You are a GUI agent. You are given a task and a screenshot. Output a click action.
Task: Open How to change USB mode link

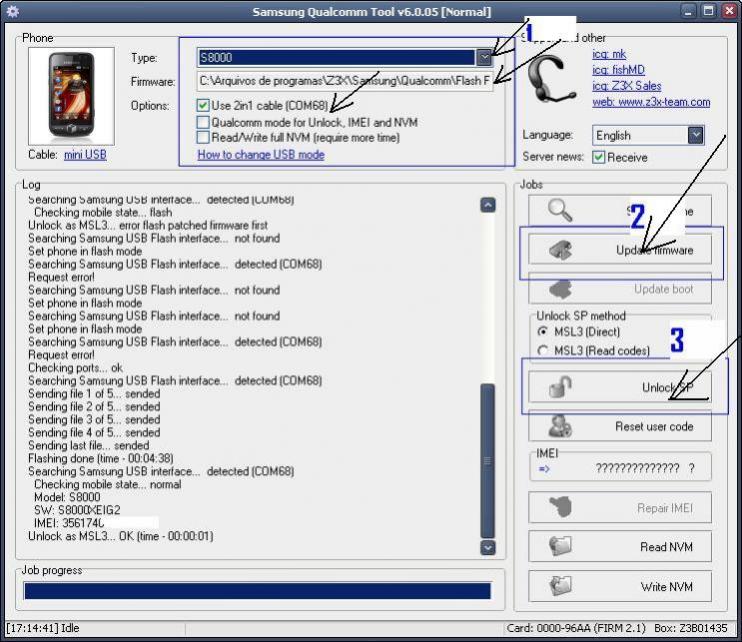(x=261, y=155)
